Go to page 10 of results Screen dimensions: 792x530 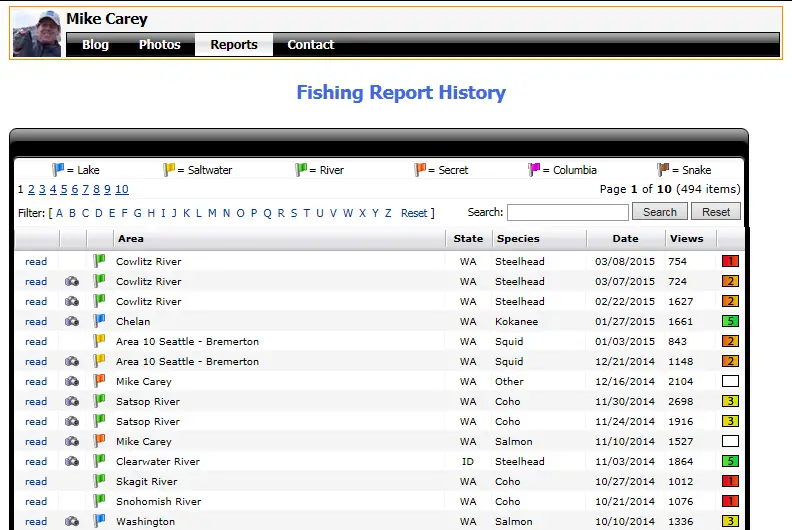(x=121, y=190)
